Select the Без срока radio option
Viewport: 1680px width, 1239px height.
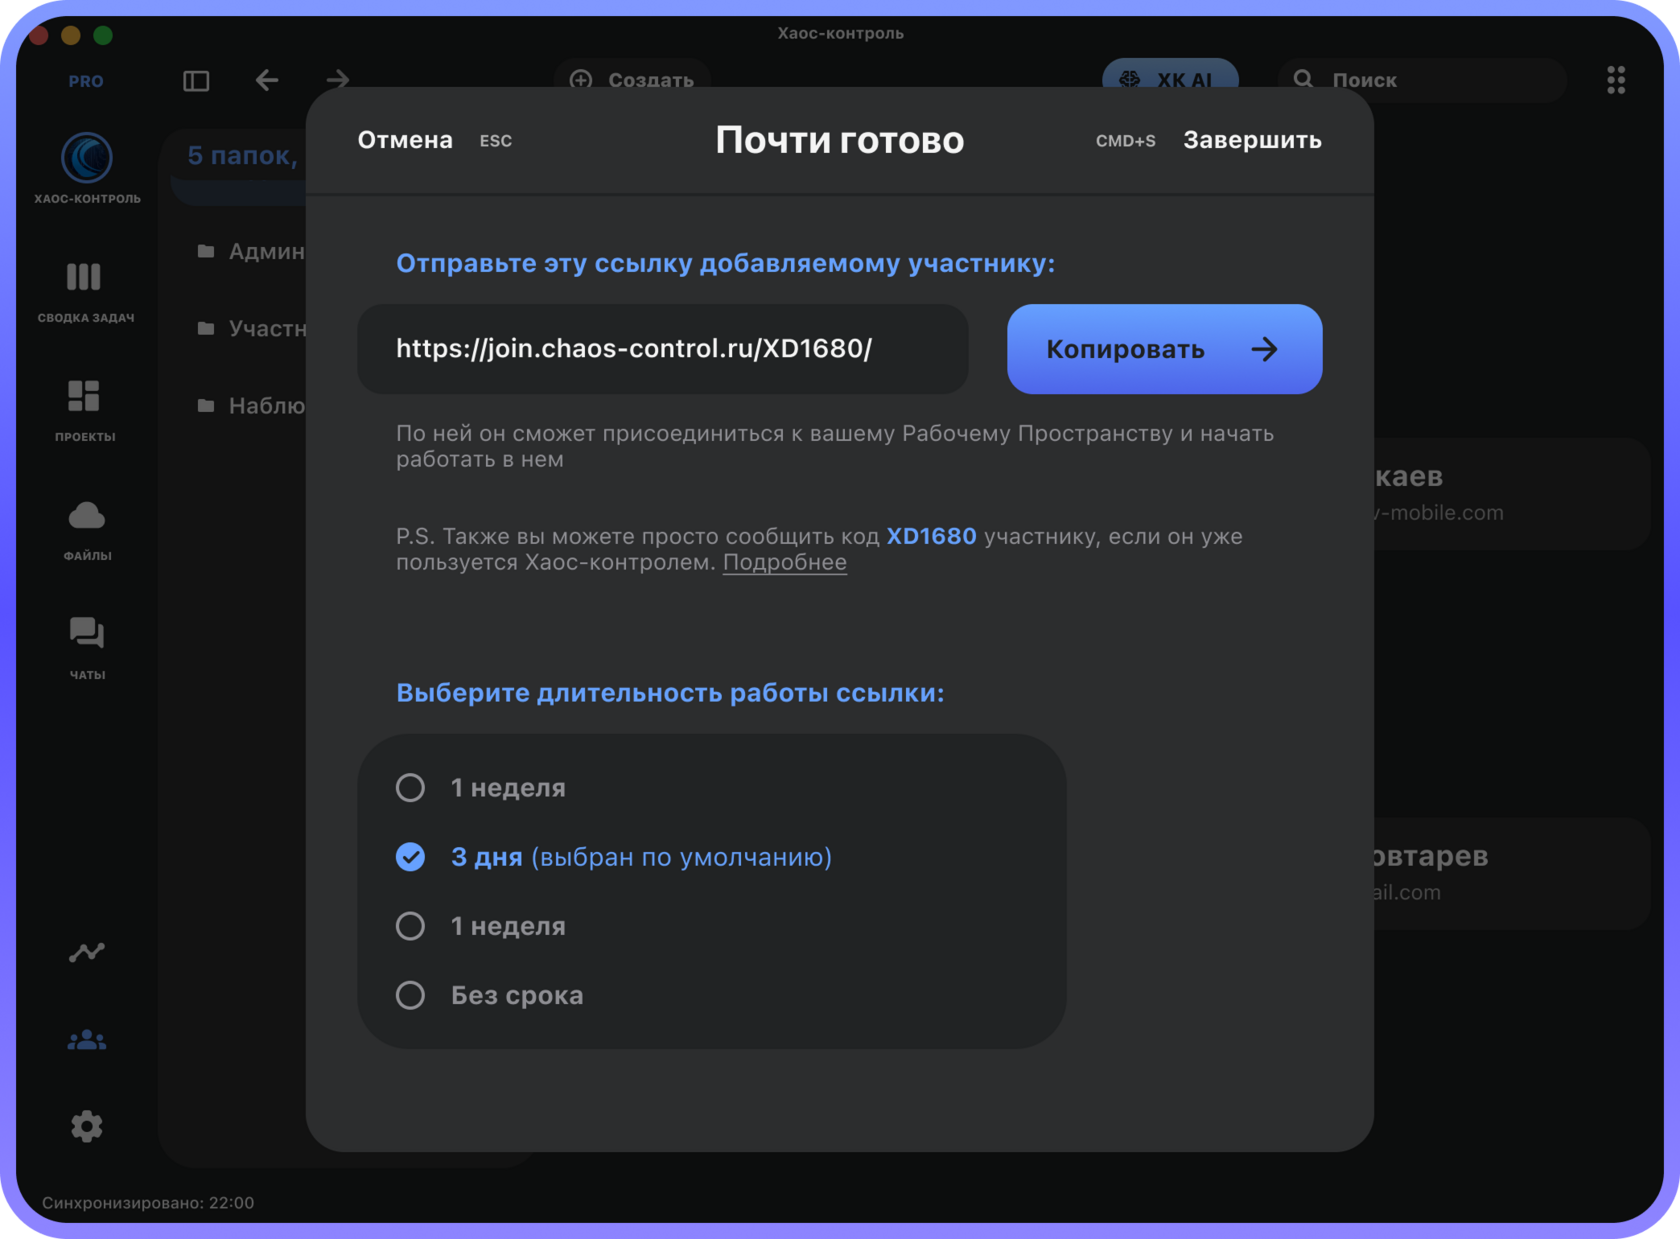click(x=410, y=995)
